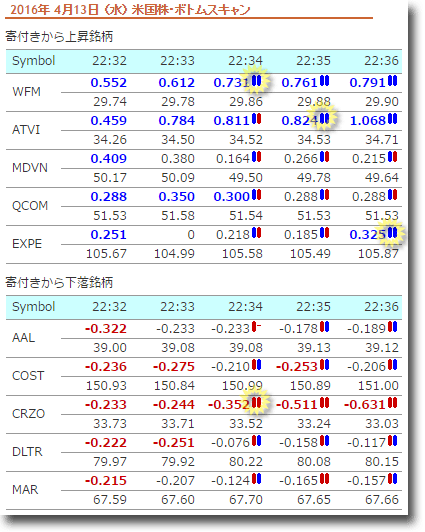
Task: Click candlestick icon beside WFM value 0.731
Action: point(256,81)
